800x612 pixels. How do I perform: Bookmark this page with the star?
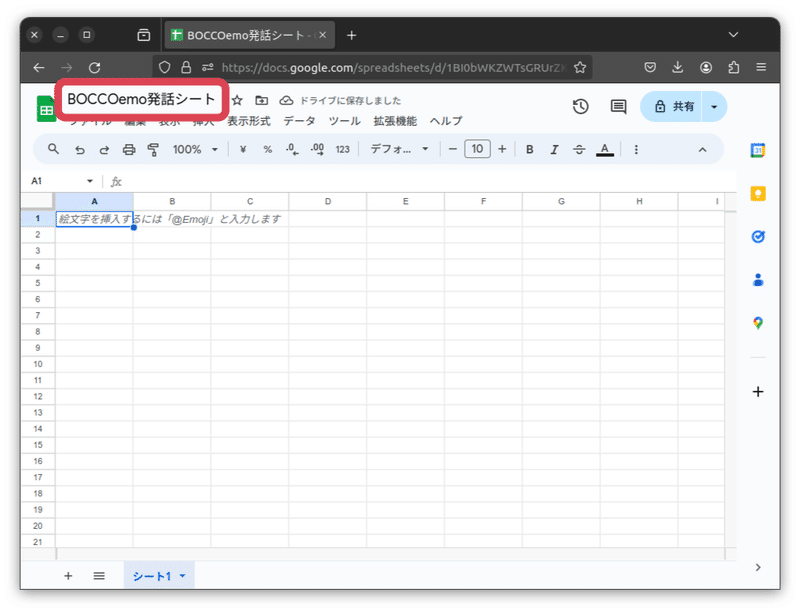580,67
